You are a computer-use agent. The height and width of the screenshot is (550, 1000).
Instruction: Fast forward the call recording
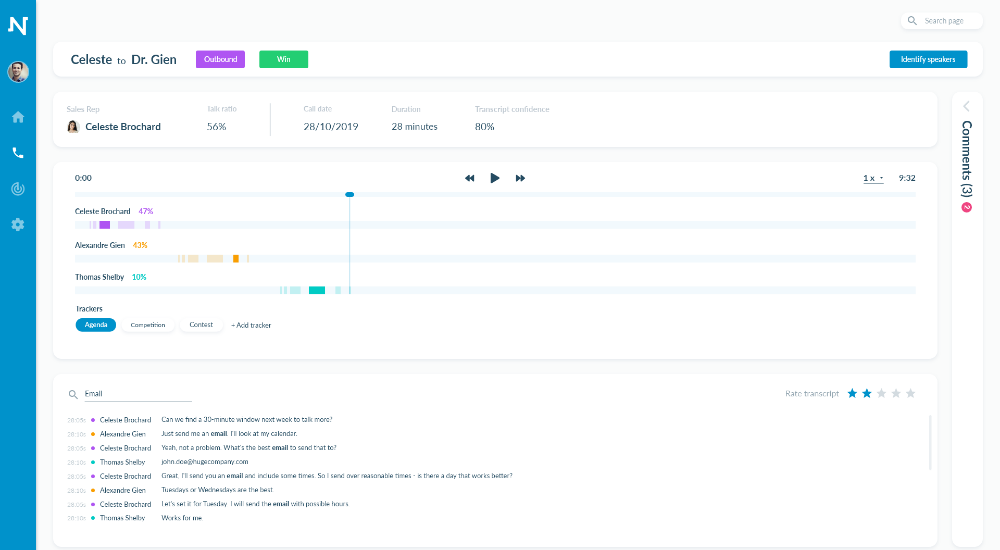pyautogui.click(x=520, y=178)
